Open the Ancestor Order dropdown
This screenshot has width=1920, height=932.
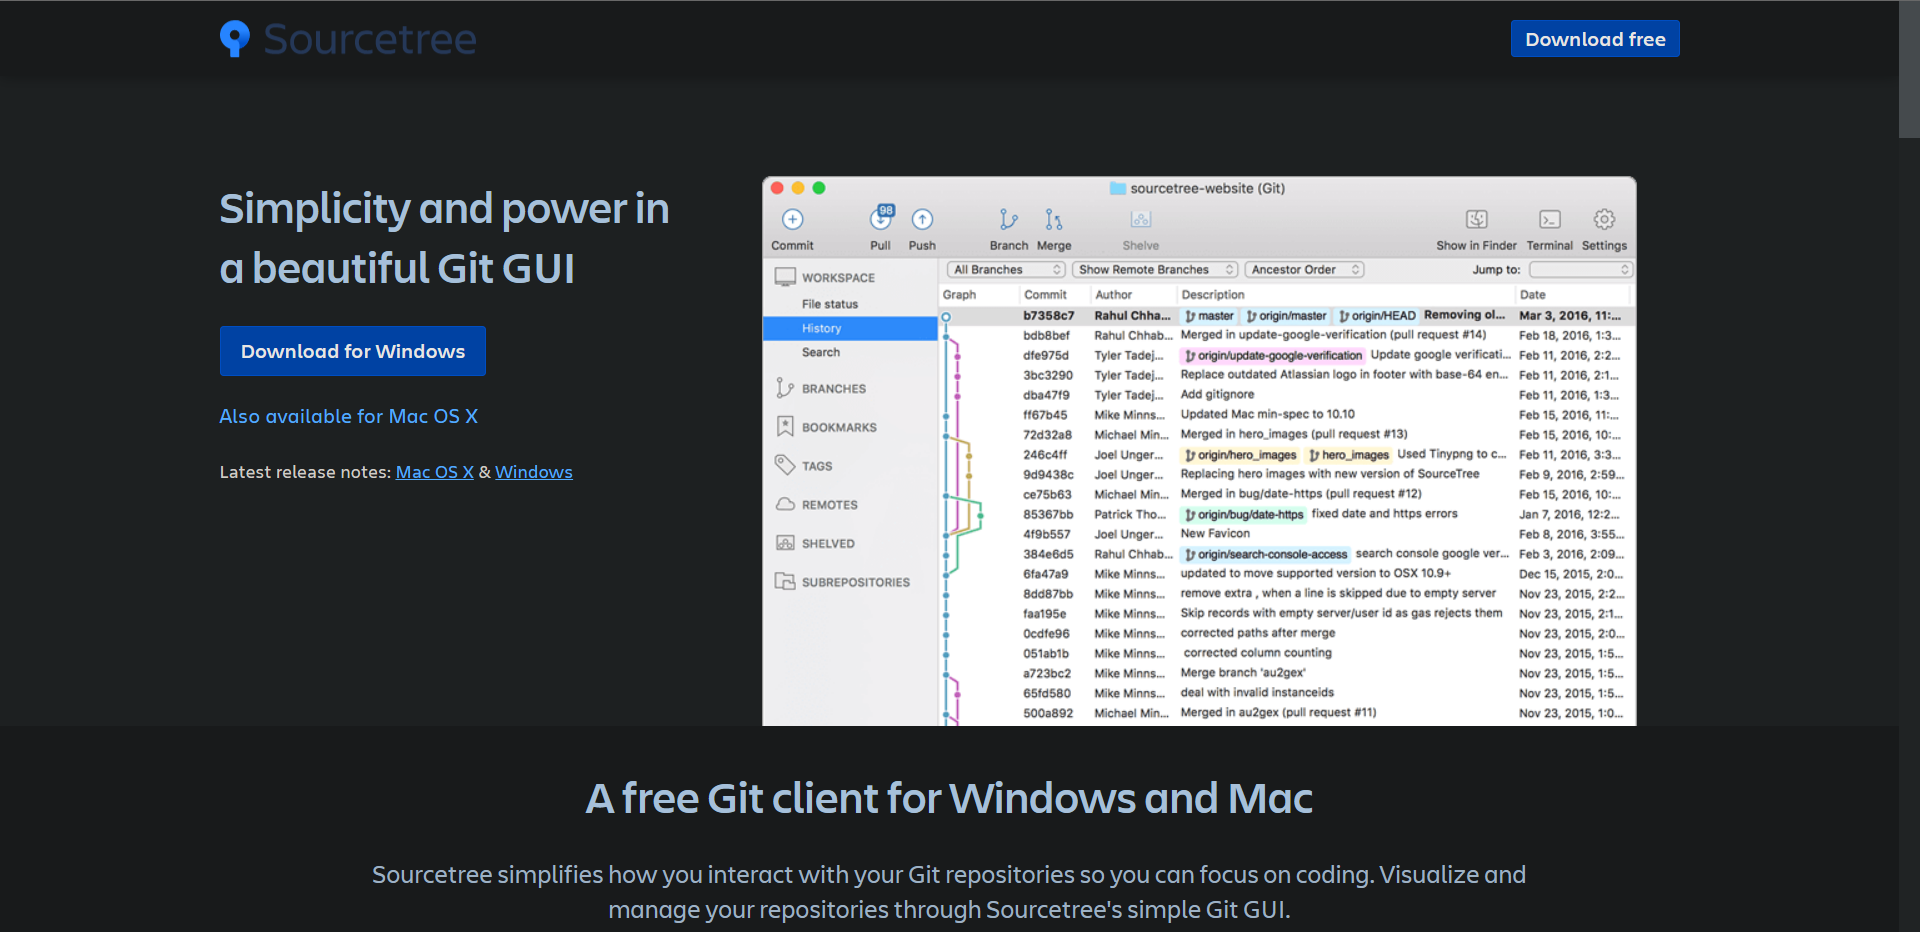click(1304, 270)
